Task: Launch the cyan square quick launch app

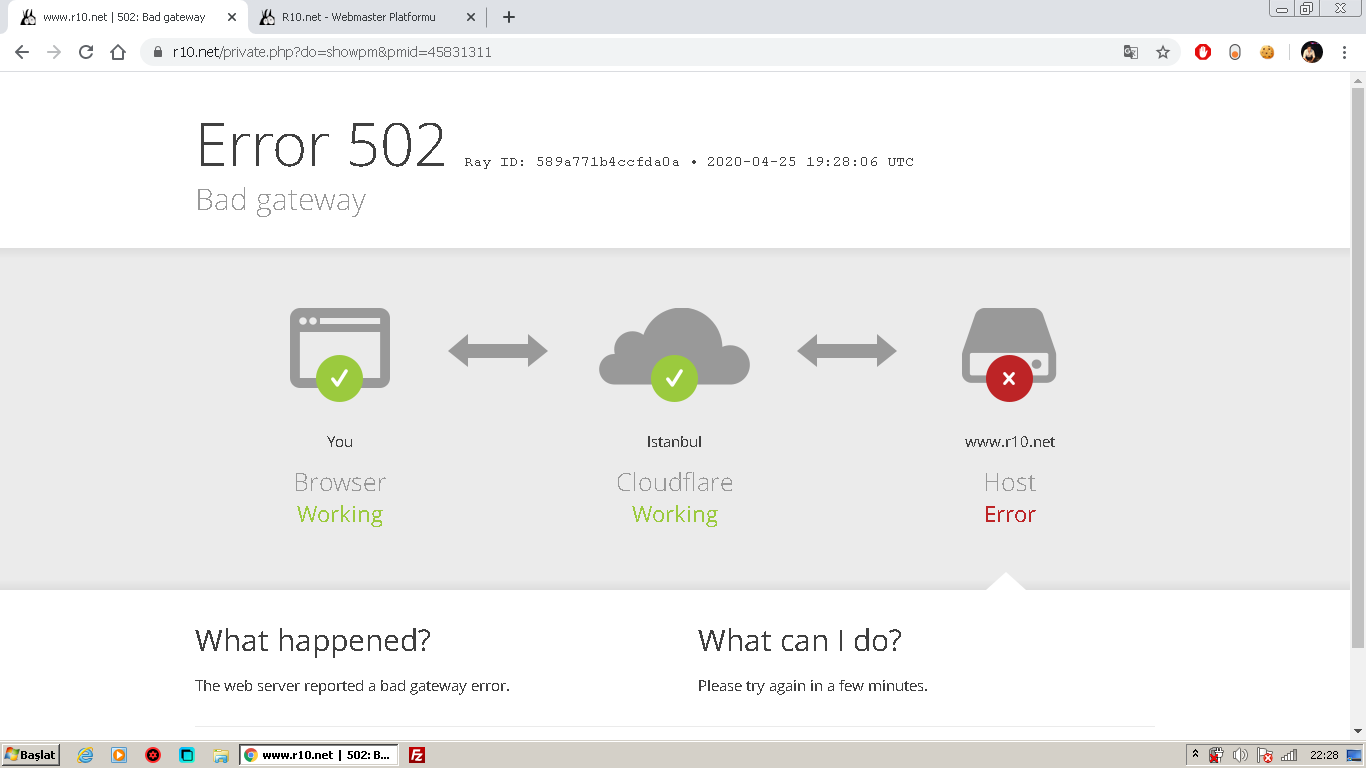Action: pos(186,755)
